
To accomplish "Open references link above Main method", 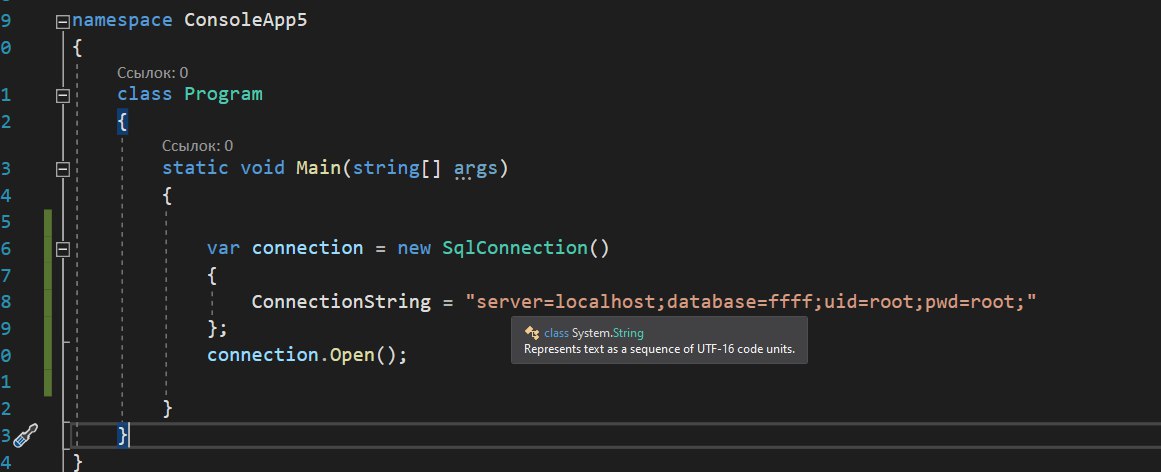I will [x=198, y=145].
